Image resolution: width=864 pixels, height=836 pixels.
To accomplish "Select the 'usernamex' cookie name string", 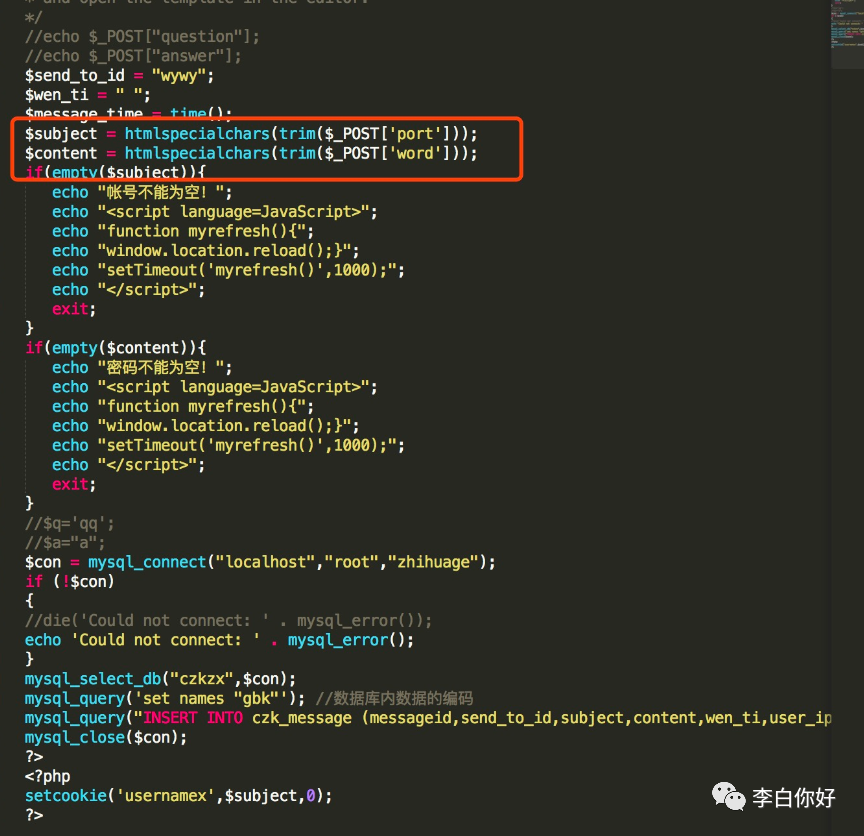I will (x=165, y=796).
